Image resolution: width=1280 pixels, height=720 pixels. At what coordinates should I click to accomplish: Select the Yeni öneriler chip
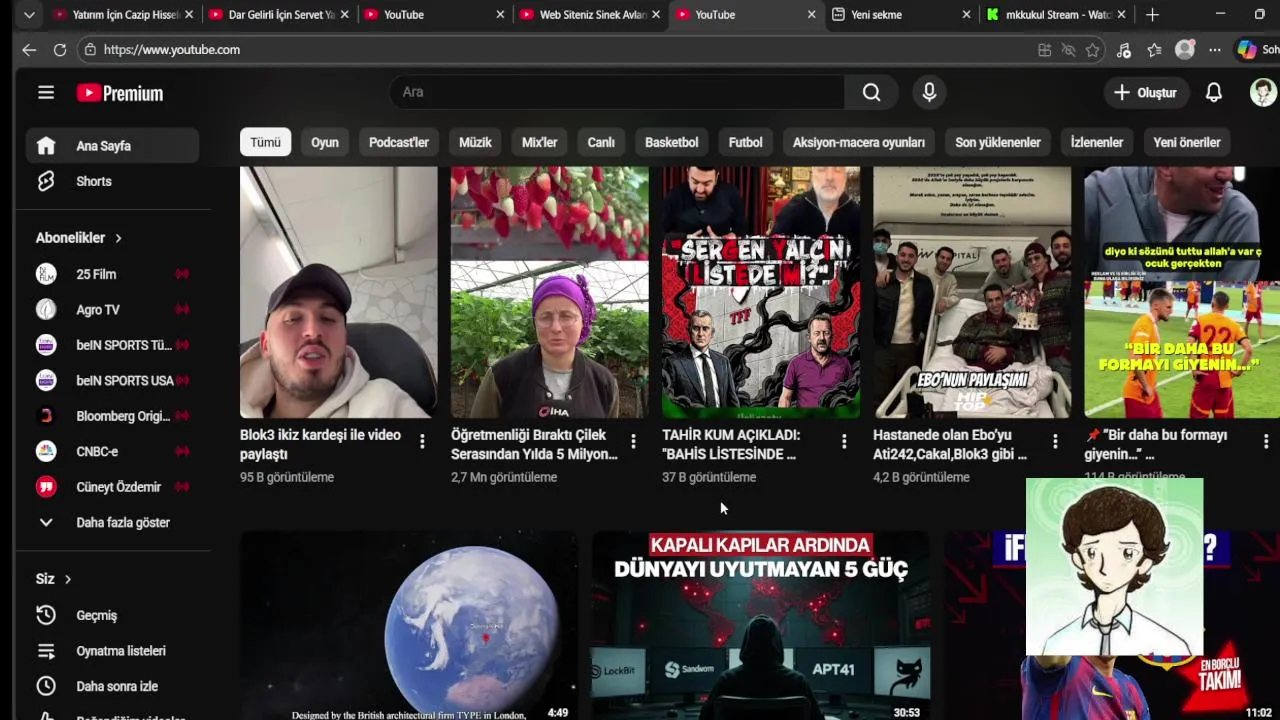coord(1187,142)
